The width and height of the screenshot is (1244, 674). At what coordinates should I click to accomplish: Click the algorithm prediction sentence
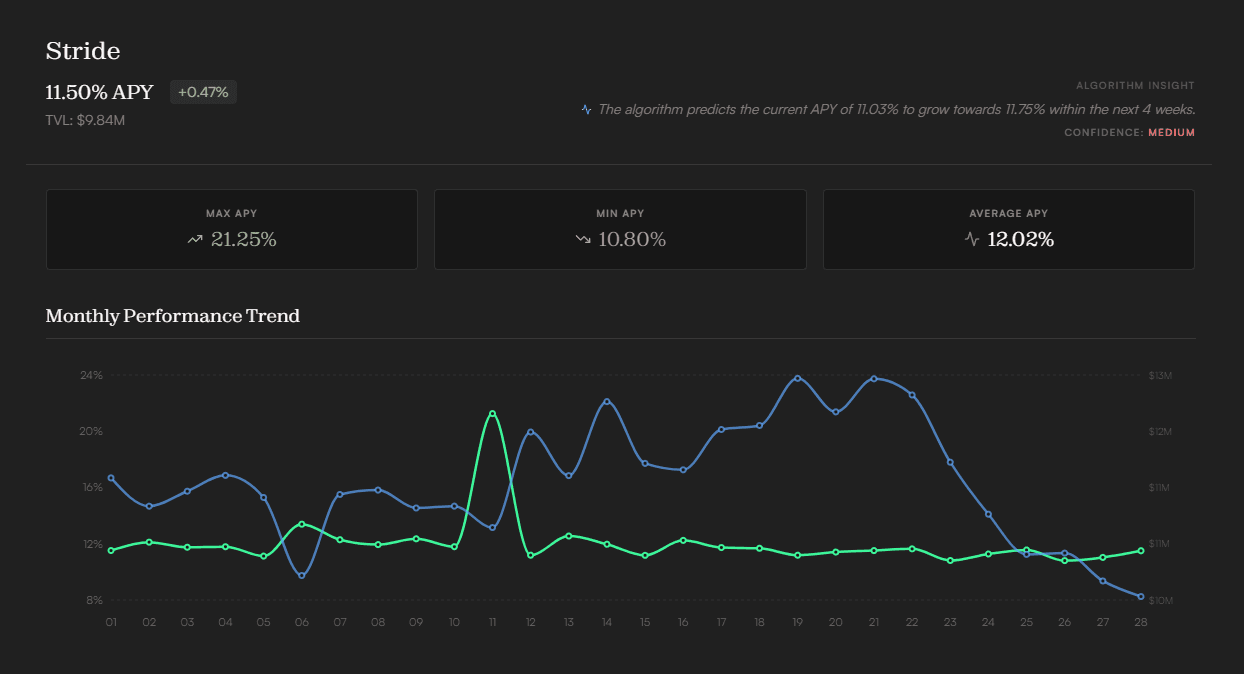point(897,110)
